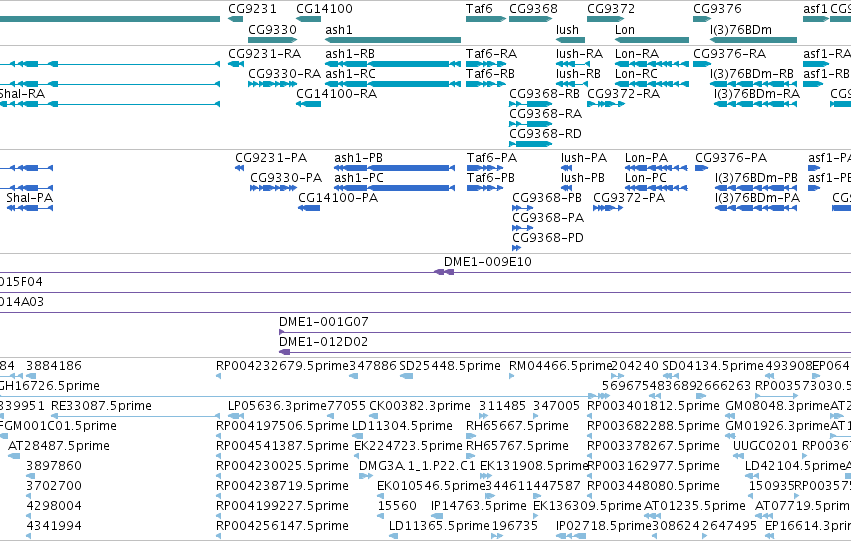Select EST RM04466.5prime
The height and width of the screenshot is (541, 851).
[560, 366]
